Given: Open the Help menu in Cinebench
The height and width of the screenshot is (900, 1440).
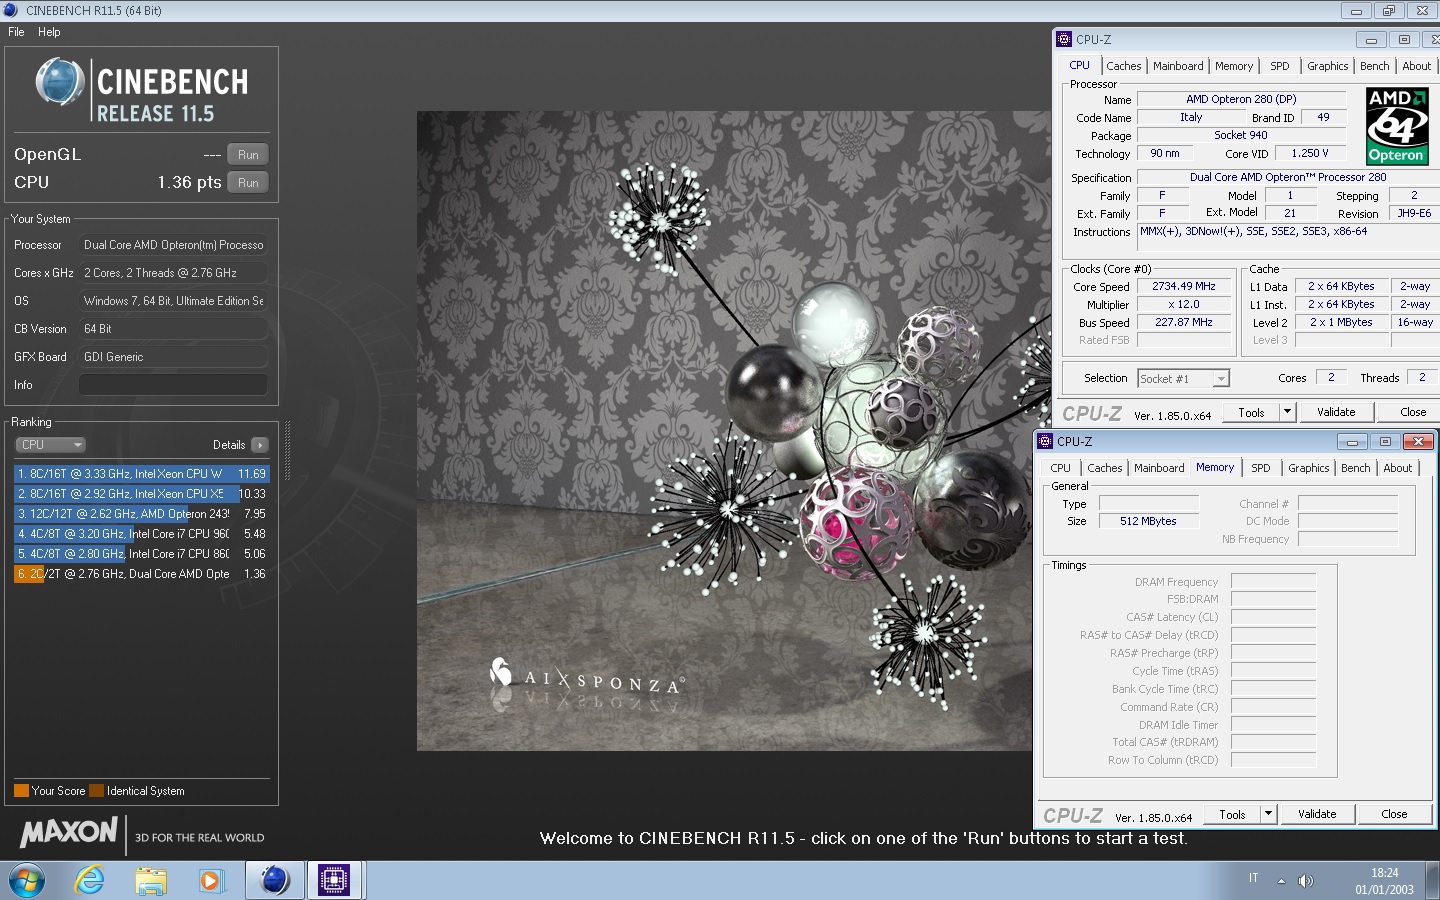Looking at the screenshot, I should pyautogui.click(x=49, y=32).
